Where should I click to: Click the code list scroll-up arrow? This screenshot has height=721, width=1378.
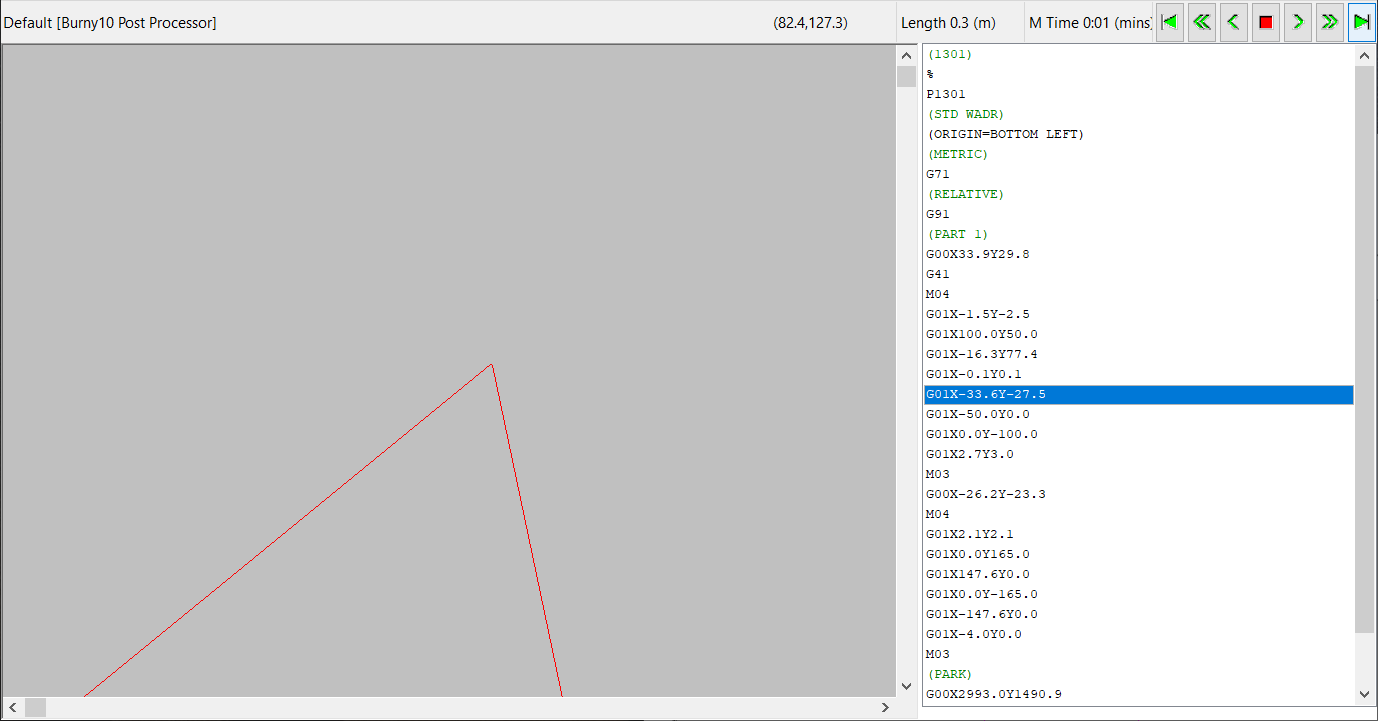coord(1365,57)
